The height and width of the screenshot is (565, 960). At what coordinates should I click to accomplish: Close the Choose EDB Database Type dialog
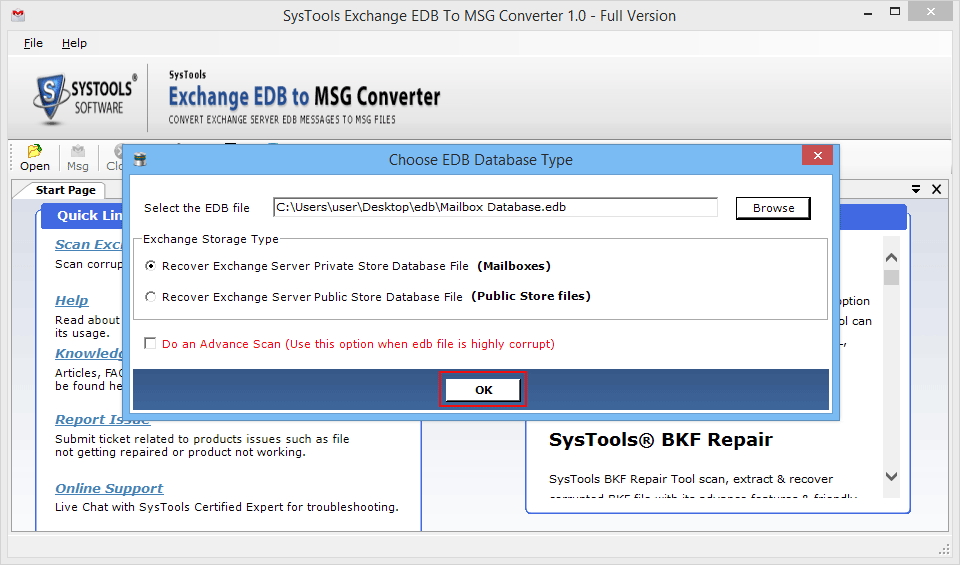[x=817, y=155]
